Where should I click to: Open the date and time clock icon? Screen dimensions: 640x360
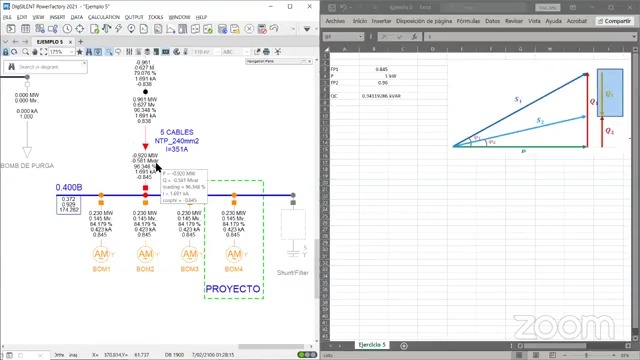(x=67, y=29)
